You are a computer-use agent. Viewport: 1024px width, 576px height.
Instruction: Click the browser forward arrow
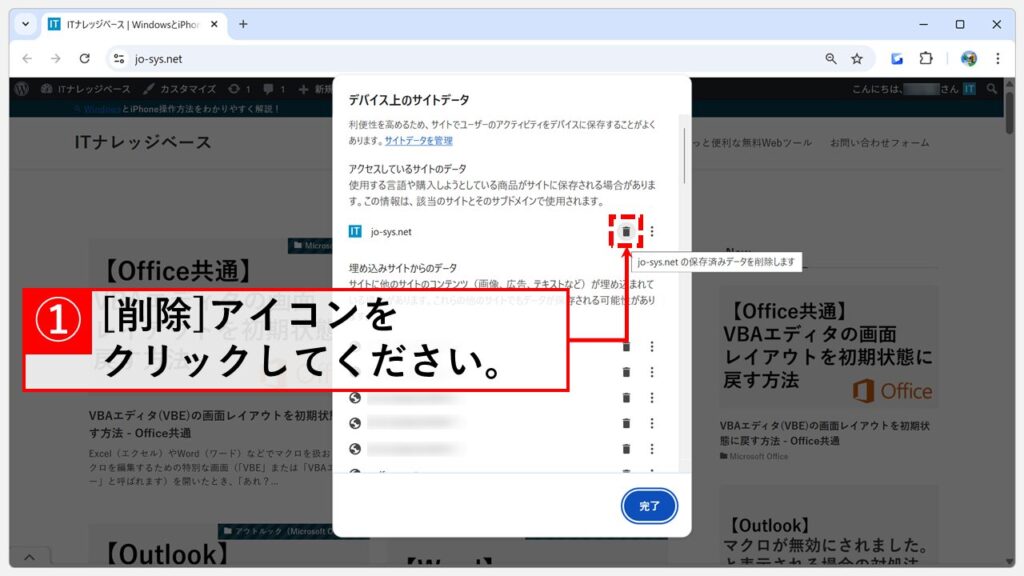coord(56,59)
